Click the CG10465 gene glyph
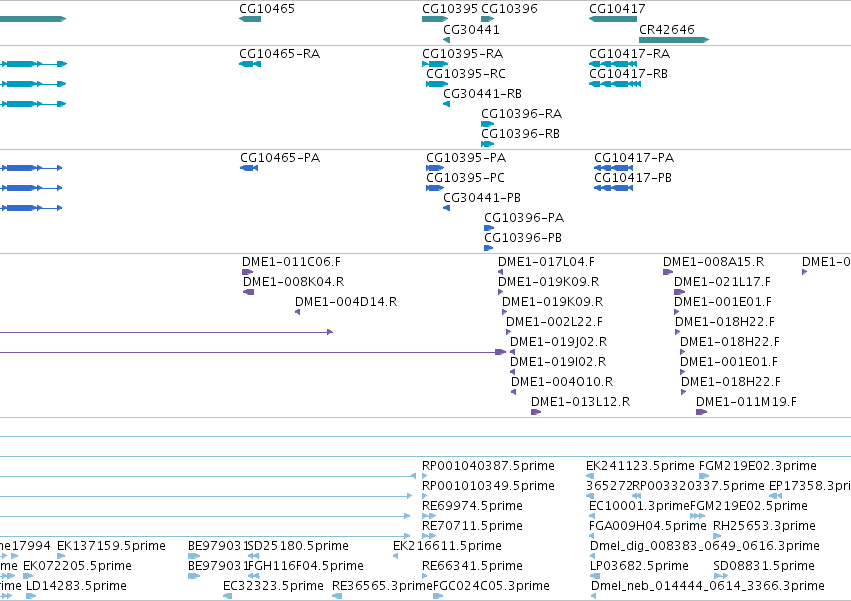 point(250,19)
